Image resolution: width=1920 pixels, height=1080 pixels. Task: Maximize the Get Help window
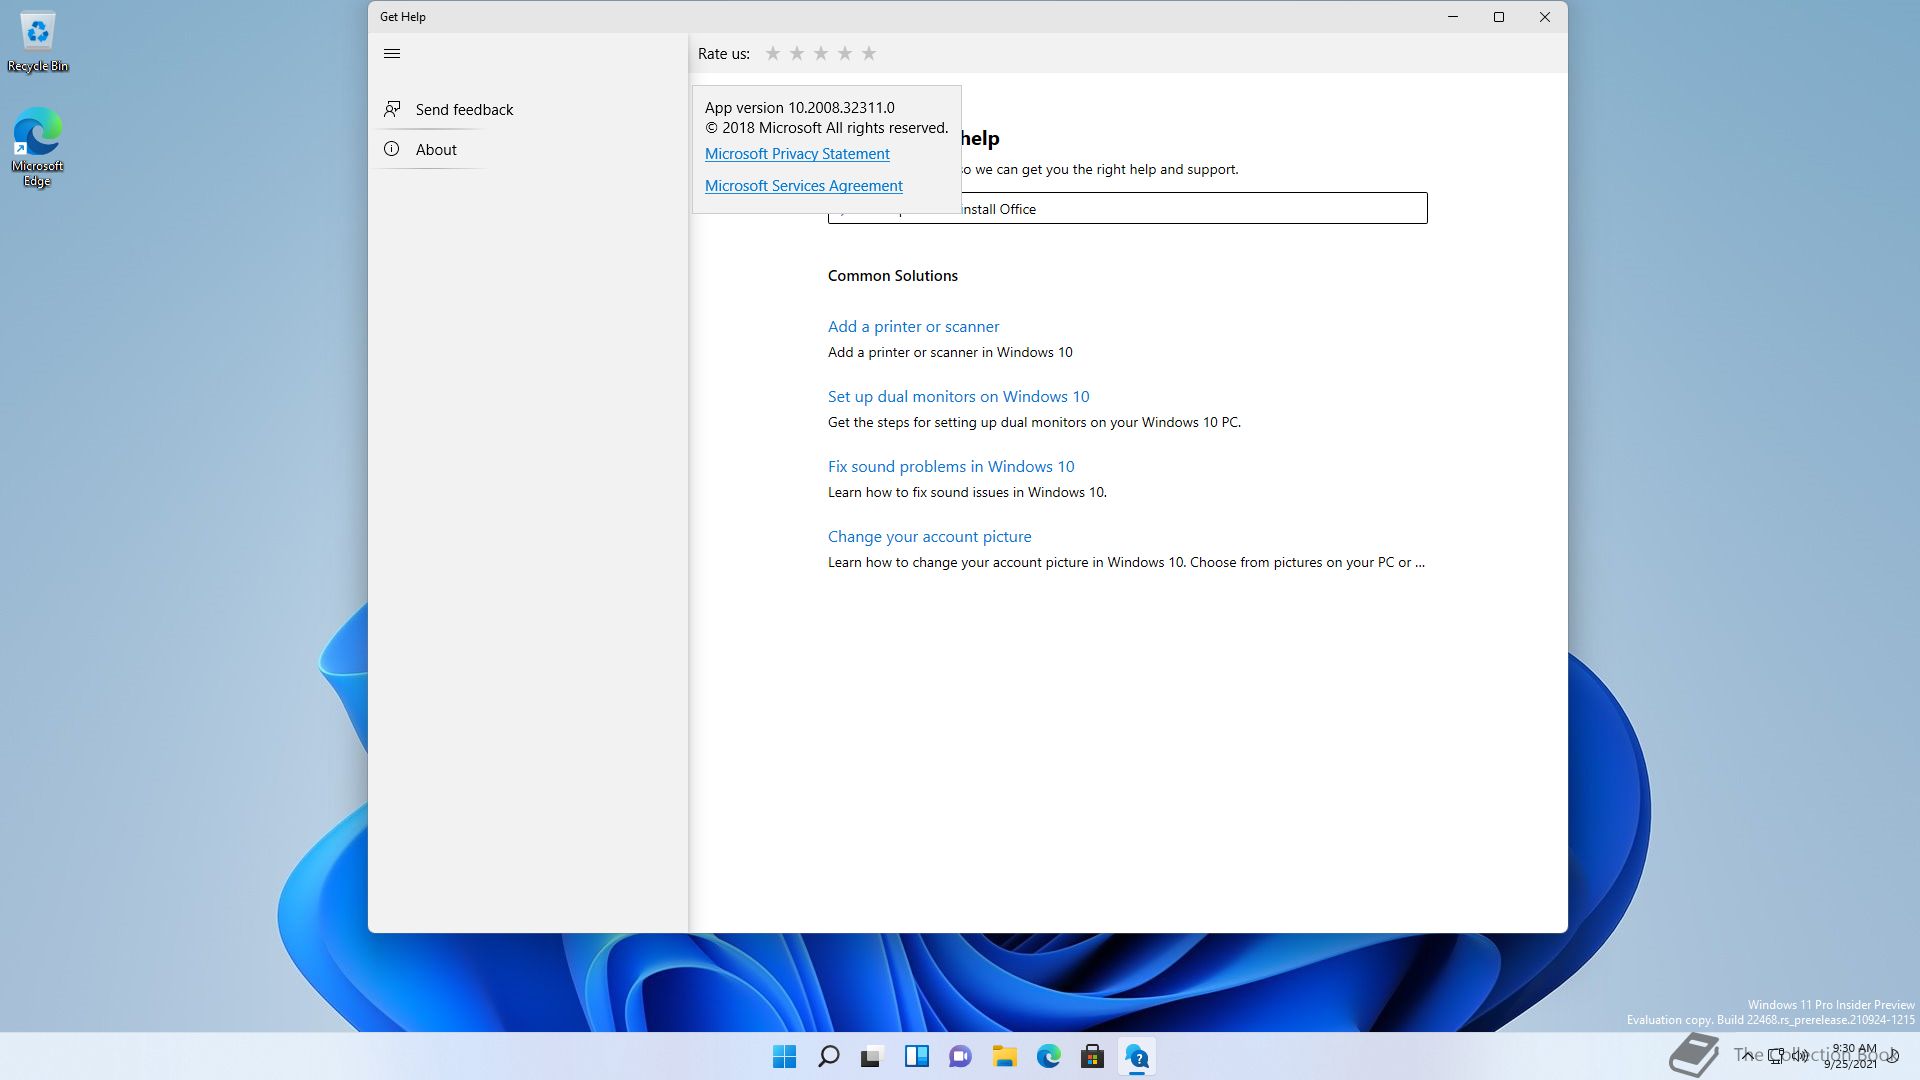pos(1499,17)
